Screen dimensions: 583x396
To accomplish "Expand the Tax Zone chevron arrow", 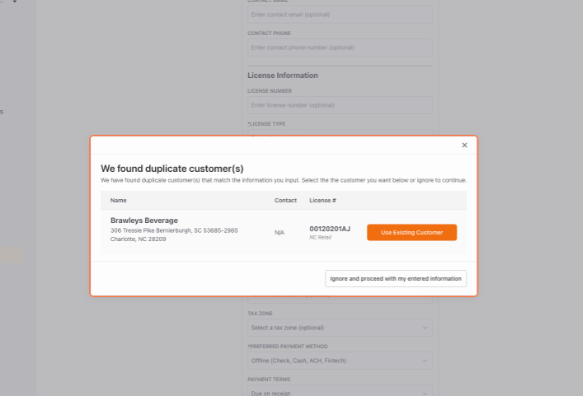I will 425,328.
